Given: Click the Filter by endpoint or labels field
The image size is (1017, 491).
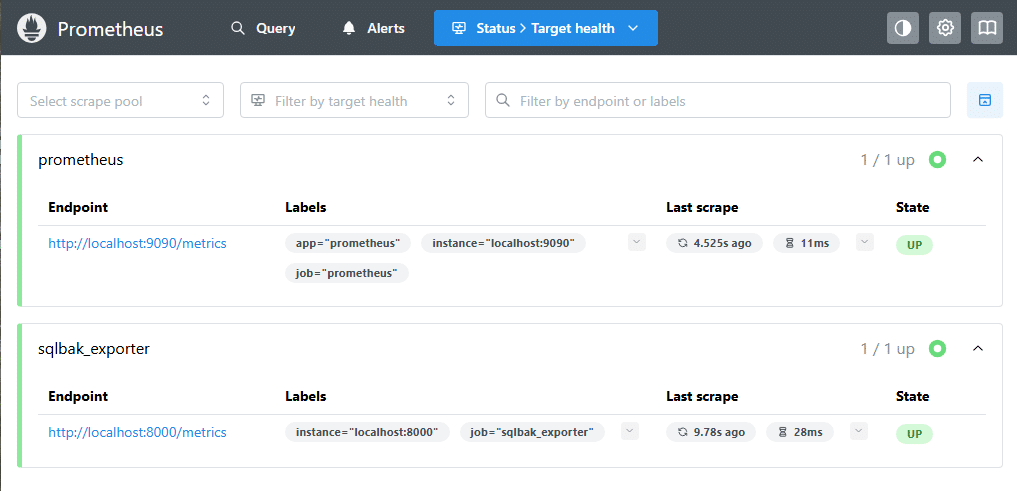Looking at the screenshot, I should click(x=717, y=100).
